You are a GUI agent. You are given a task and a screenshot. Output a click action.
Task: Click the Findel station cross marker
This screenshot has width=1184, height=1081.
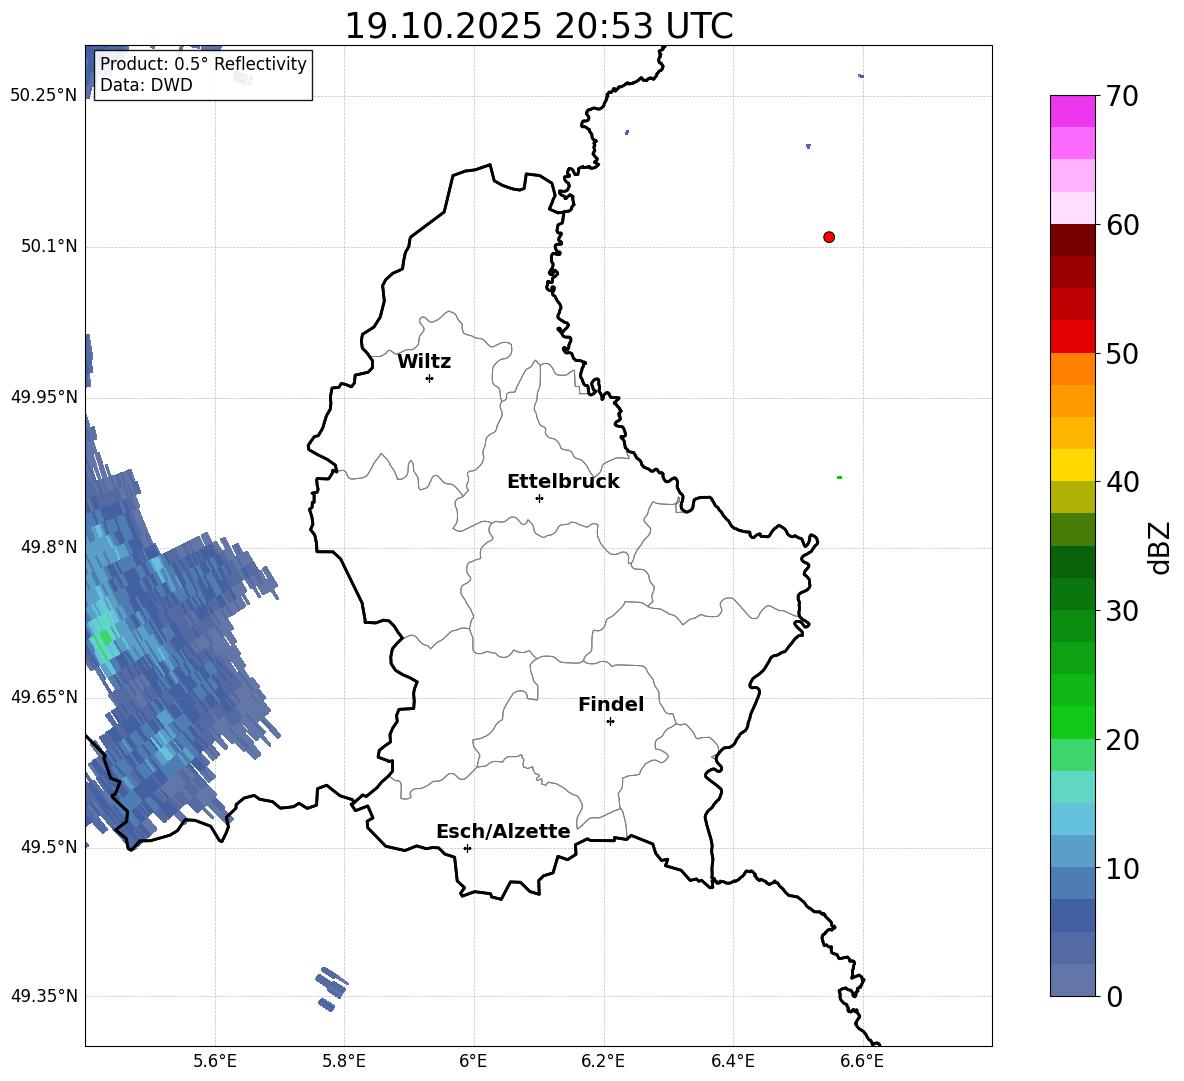610,722
